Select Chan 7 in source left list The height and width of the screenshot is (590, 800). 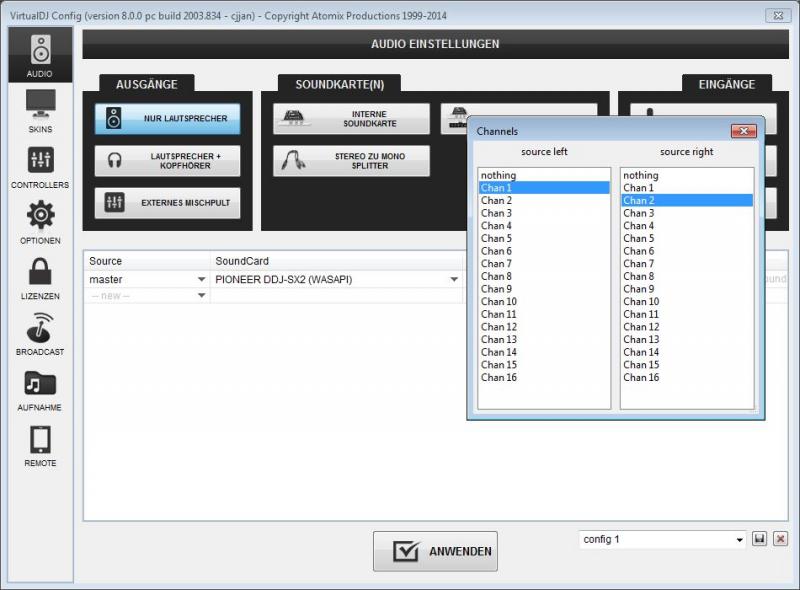tap(544, 264)
